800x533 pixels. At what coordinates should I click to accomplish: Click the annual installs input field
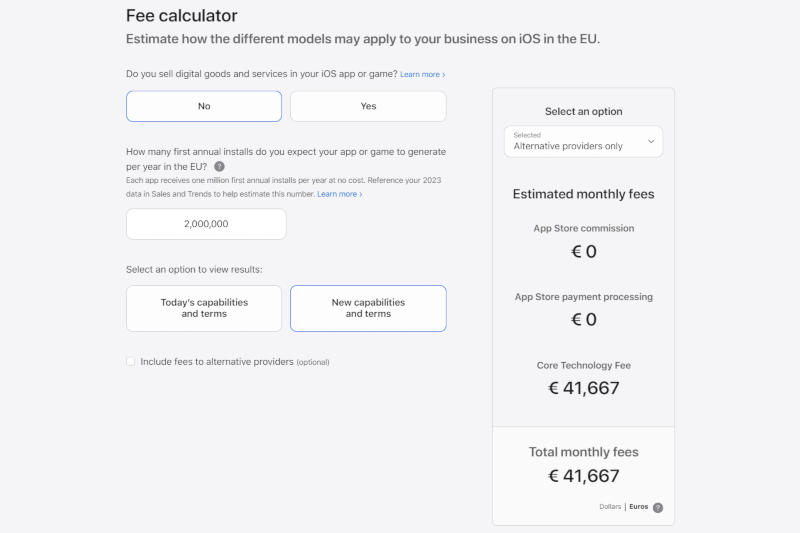click(206, 224)
